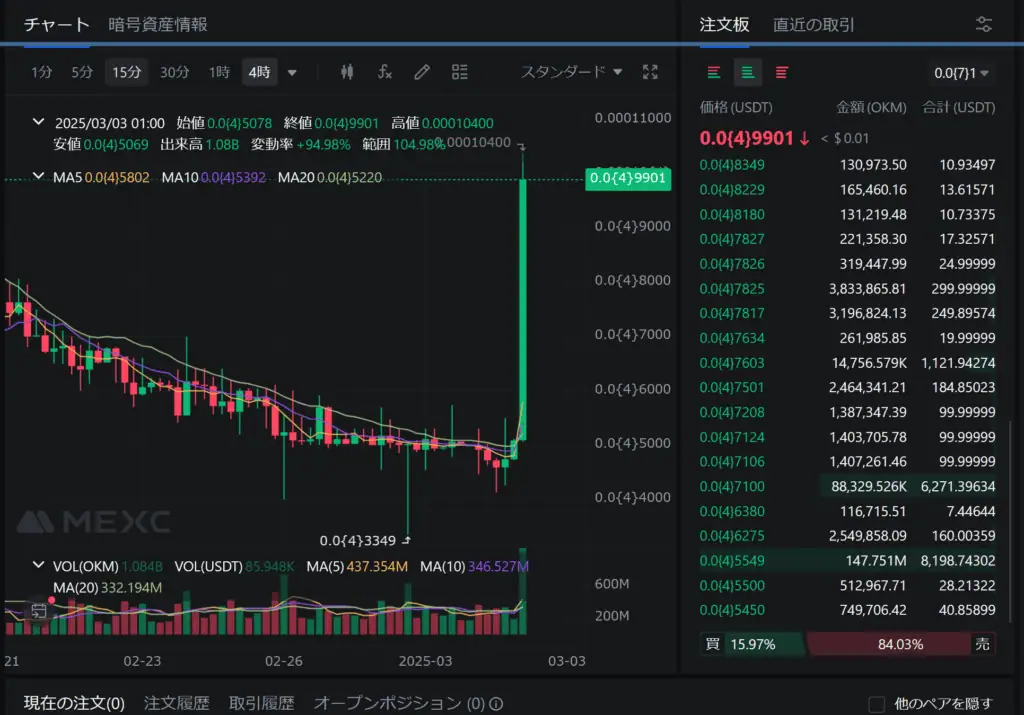Open the 0.0{7}1 price precision dropdown
1024x715 pixels.
pyautogui.click(x=961, y=73)
